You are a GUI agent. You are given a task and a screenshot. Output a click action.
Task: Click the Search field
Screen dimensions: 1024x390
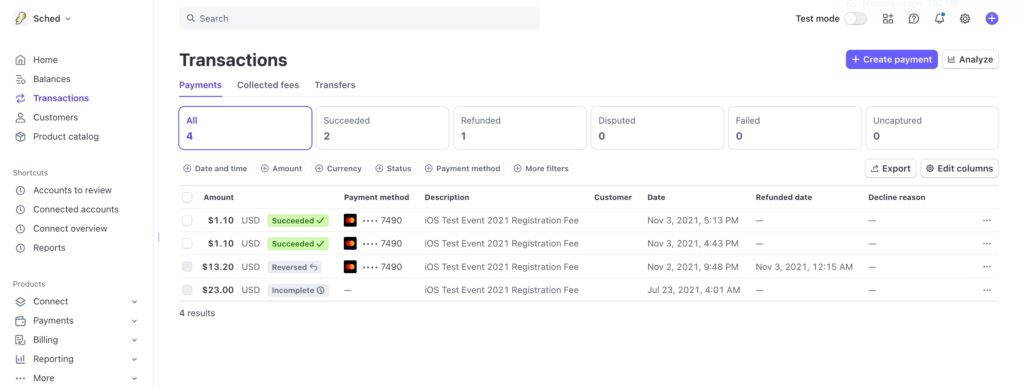point(359,18)
